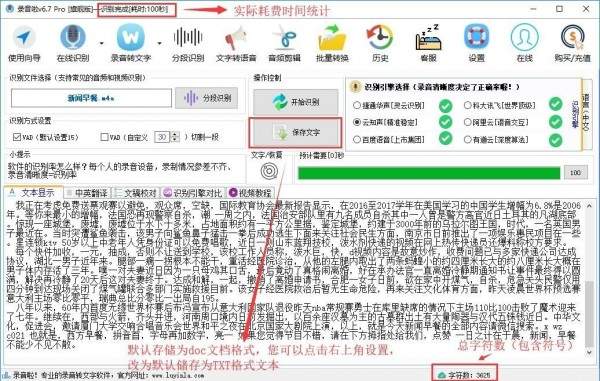600x381 pixels.
Task: Open the 分段识别 toolbar waveform tool
Action: 188,43
